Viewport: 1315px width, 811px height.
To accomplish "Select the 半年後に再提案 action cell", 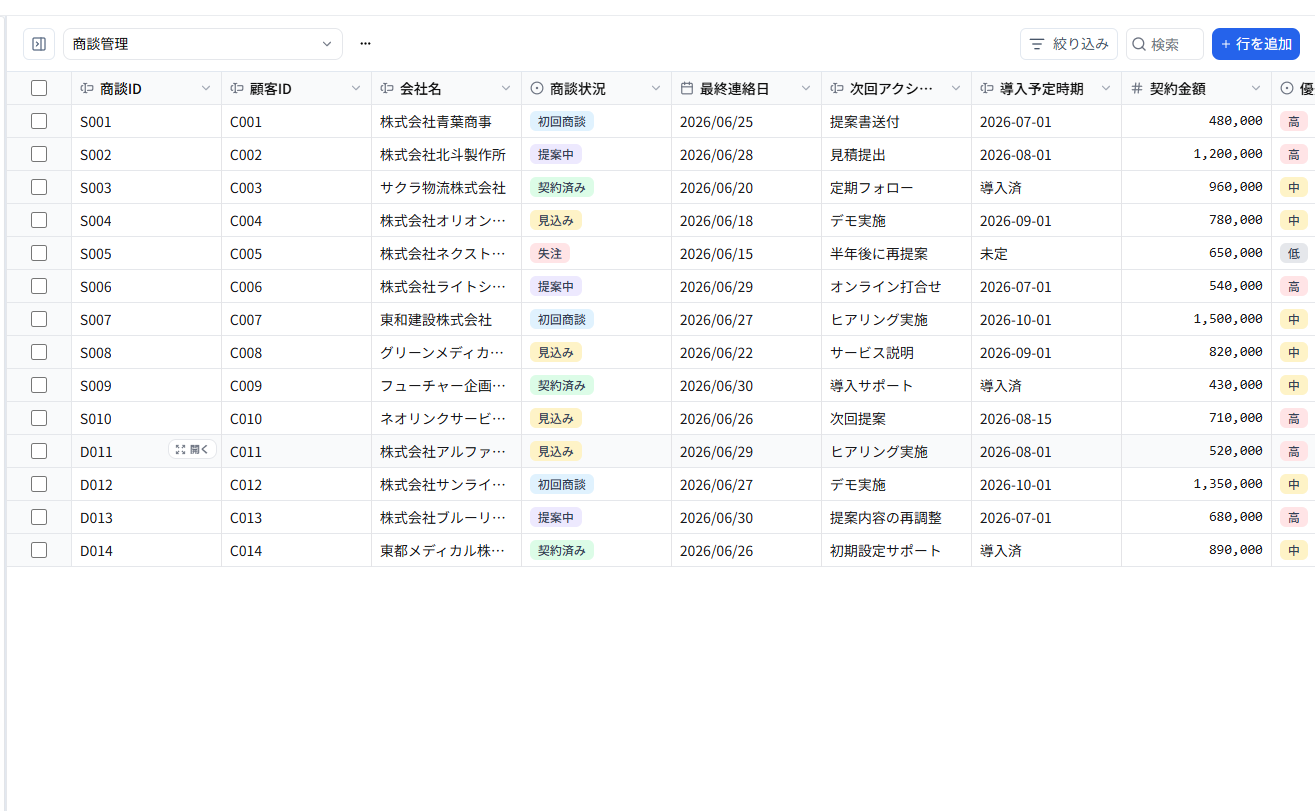I will [x=896, y=254].
